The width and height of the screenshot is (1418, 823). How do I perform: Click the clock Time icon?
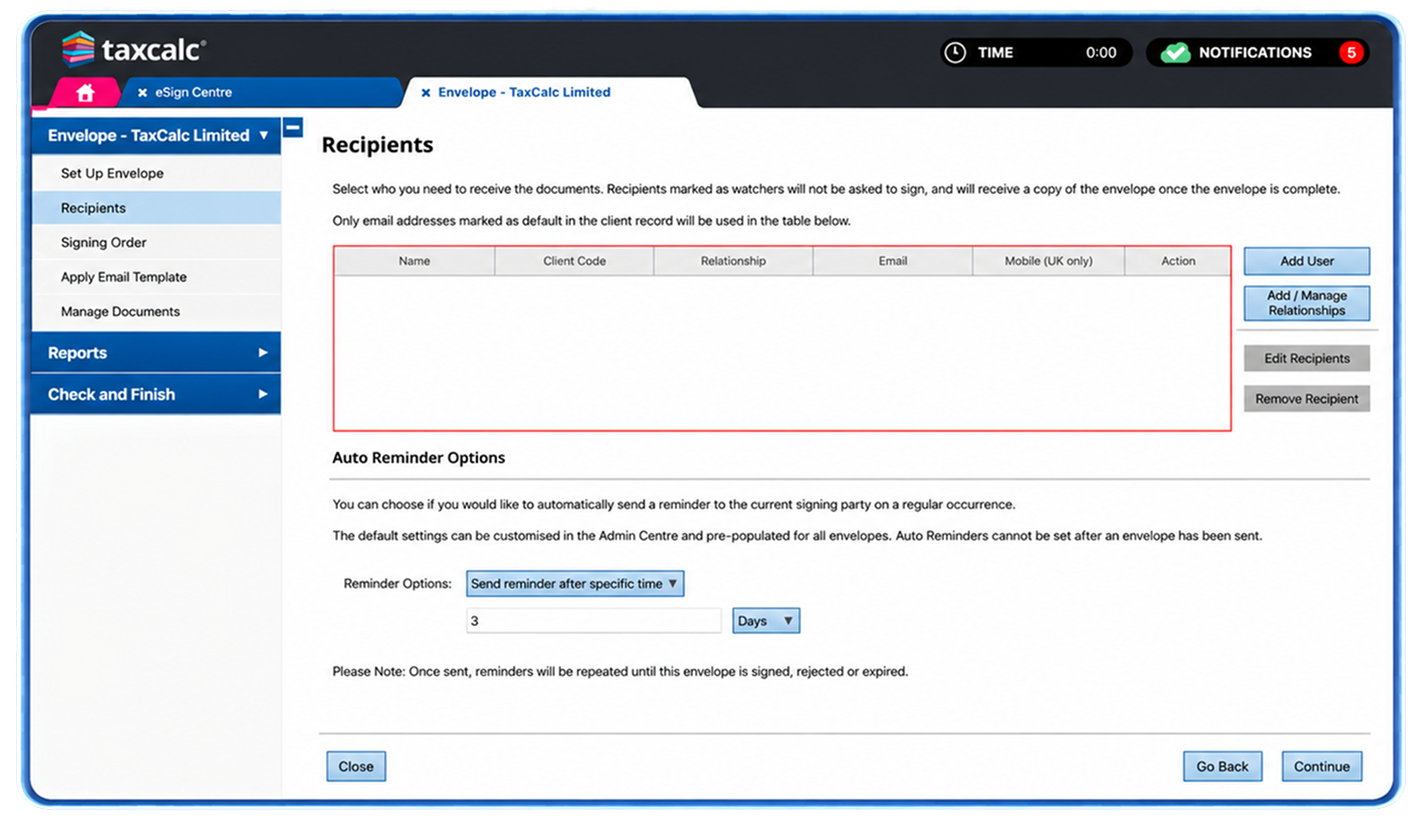tap(955, 53)
